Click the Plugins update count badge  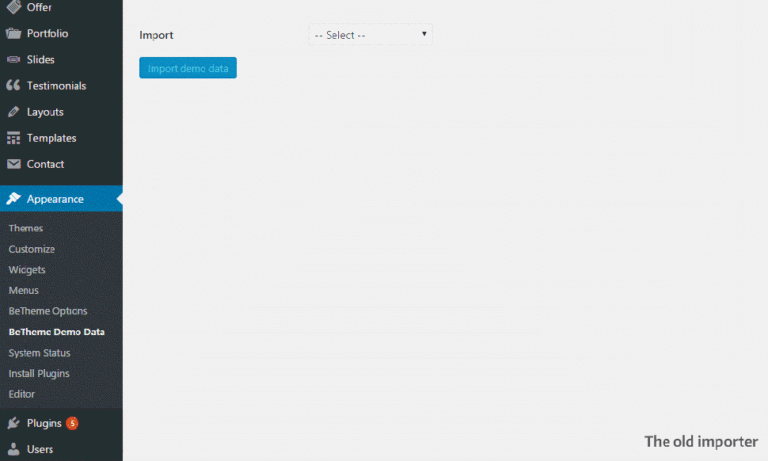coord(72,423)
